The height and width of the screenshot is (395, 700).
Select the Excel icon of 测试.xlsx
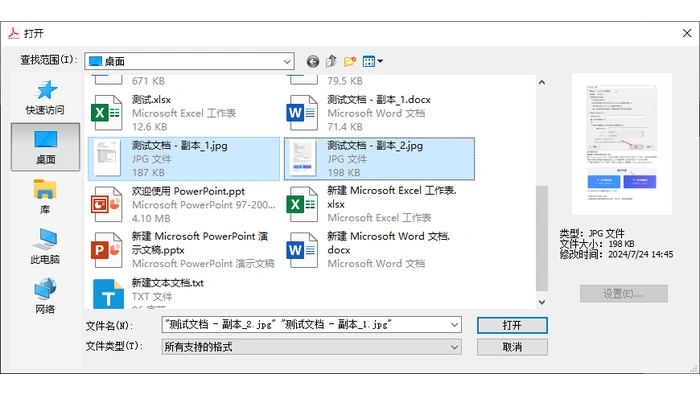106,113
